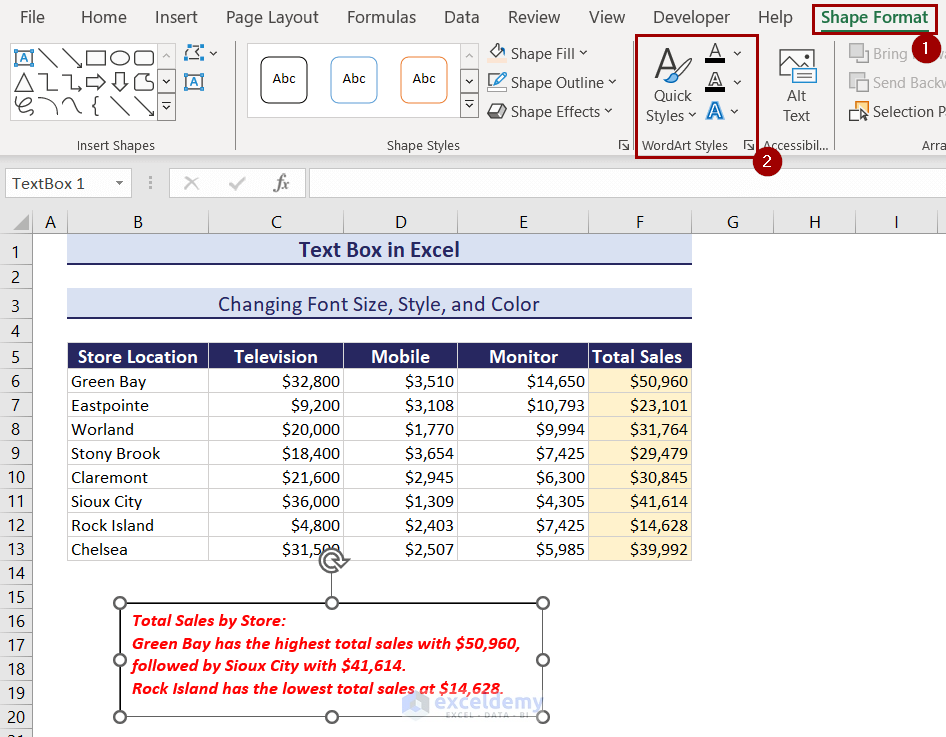Screen dimensions: 946x737
Task: Apply the blue outlined Abc shape style
Action: (x=354, y=80)
